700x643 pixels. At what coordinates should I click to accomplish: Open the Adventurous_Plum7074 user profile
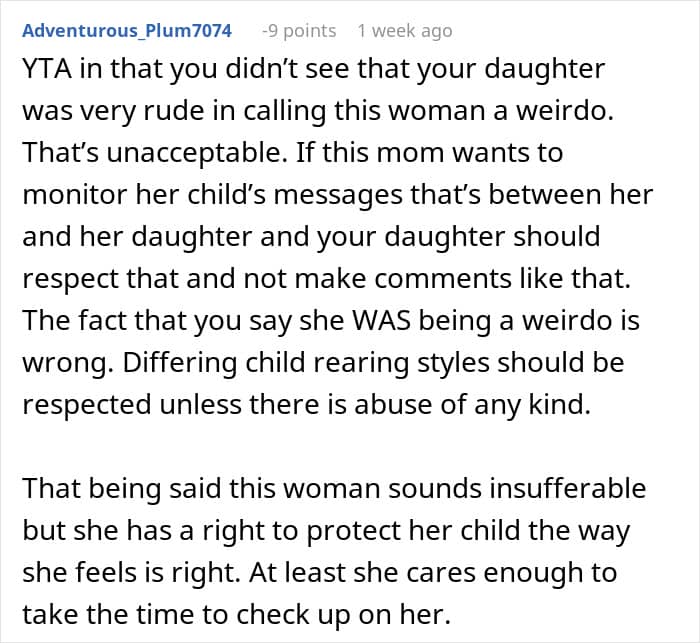click(126, 31)
